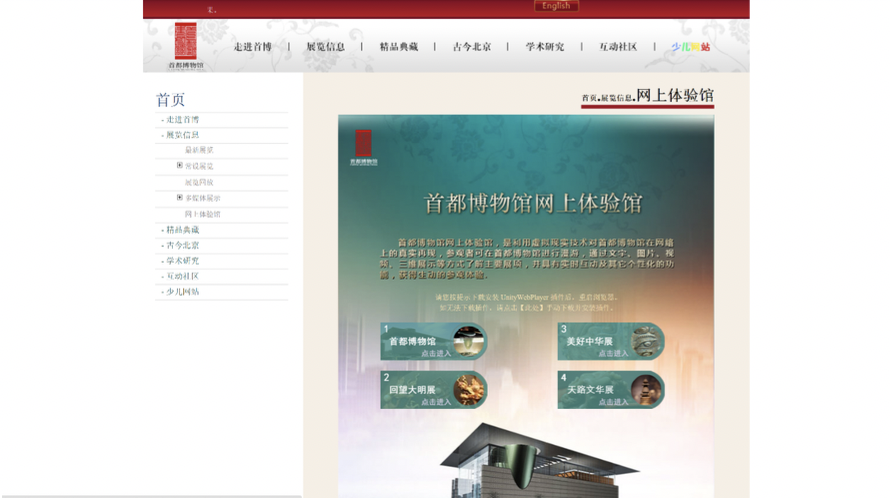Click the 首页 breadcrumb link

[590, 99]
